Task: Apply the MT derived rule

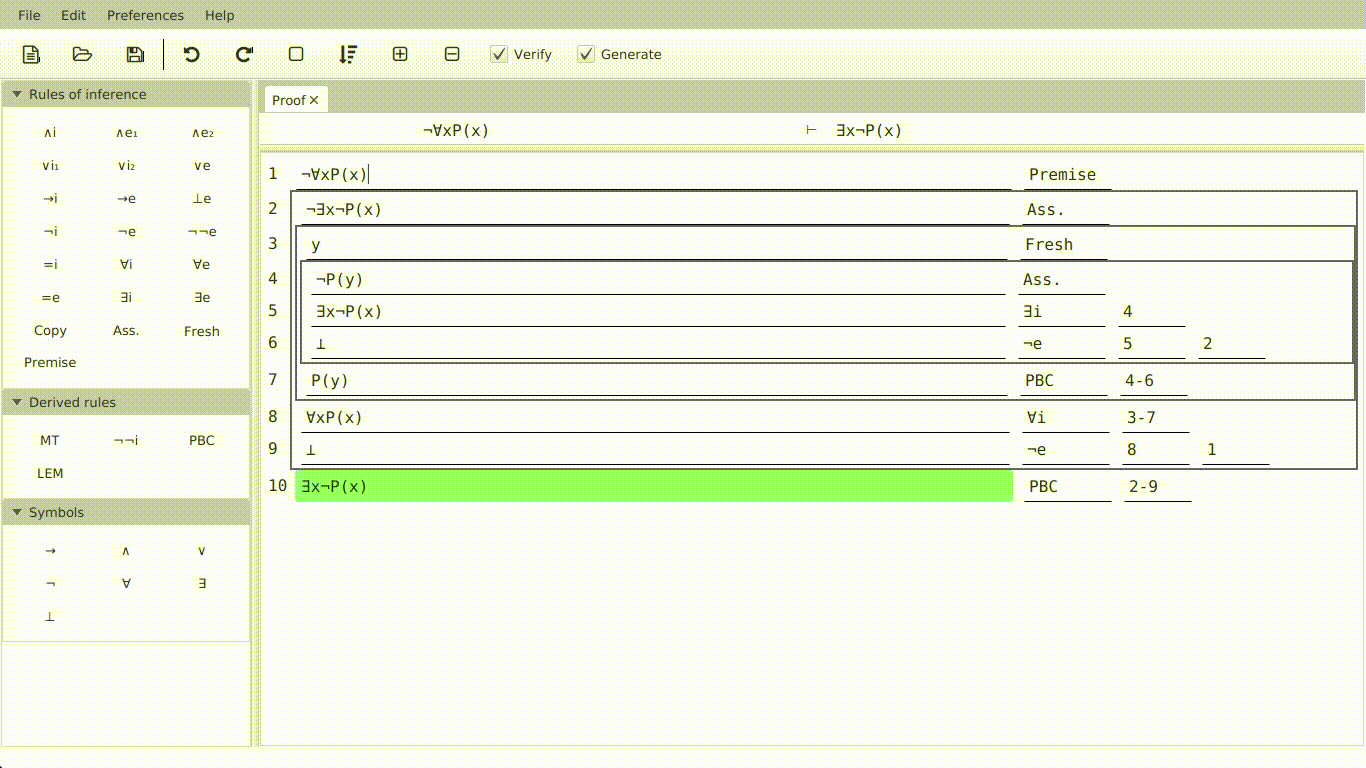Action: coord(50,441)
